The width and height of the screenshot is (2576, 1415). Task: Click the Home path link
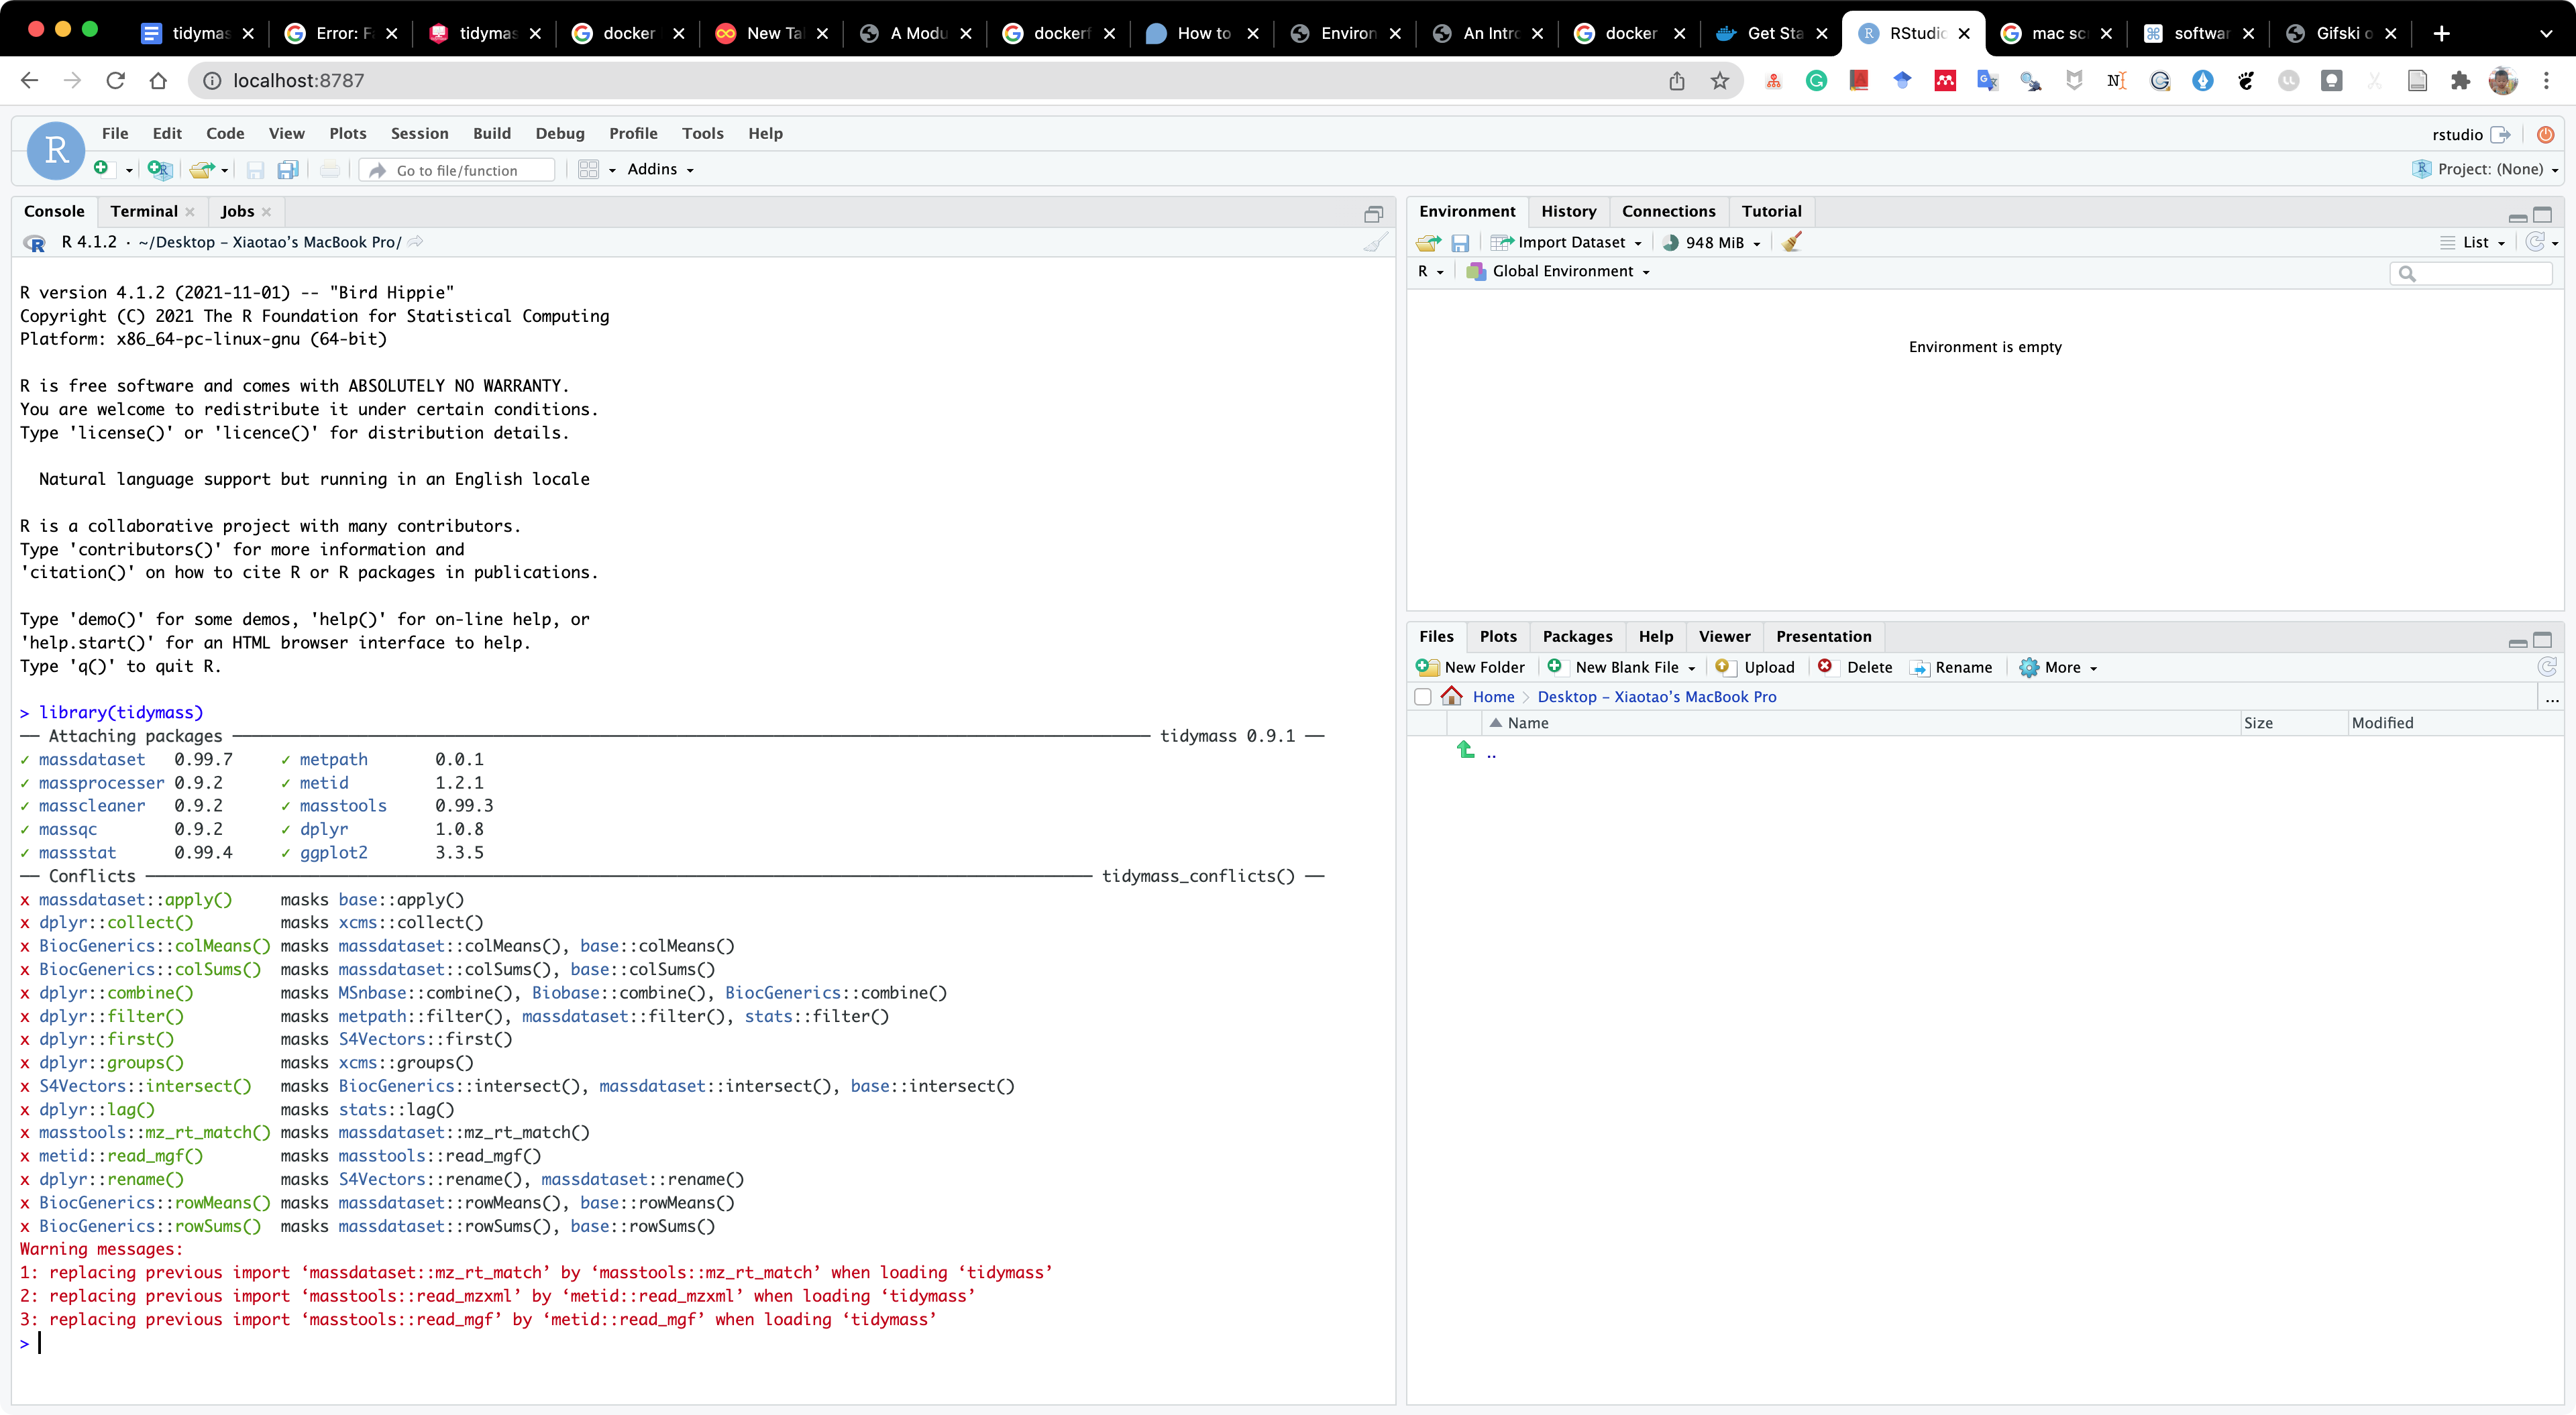click(x=1493, y=697)
